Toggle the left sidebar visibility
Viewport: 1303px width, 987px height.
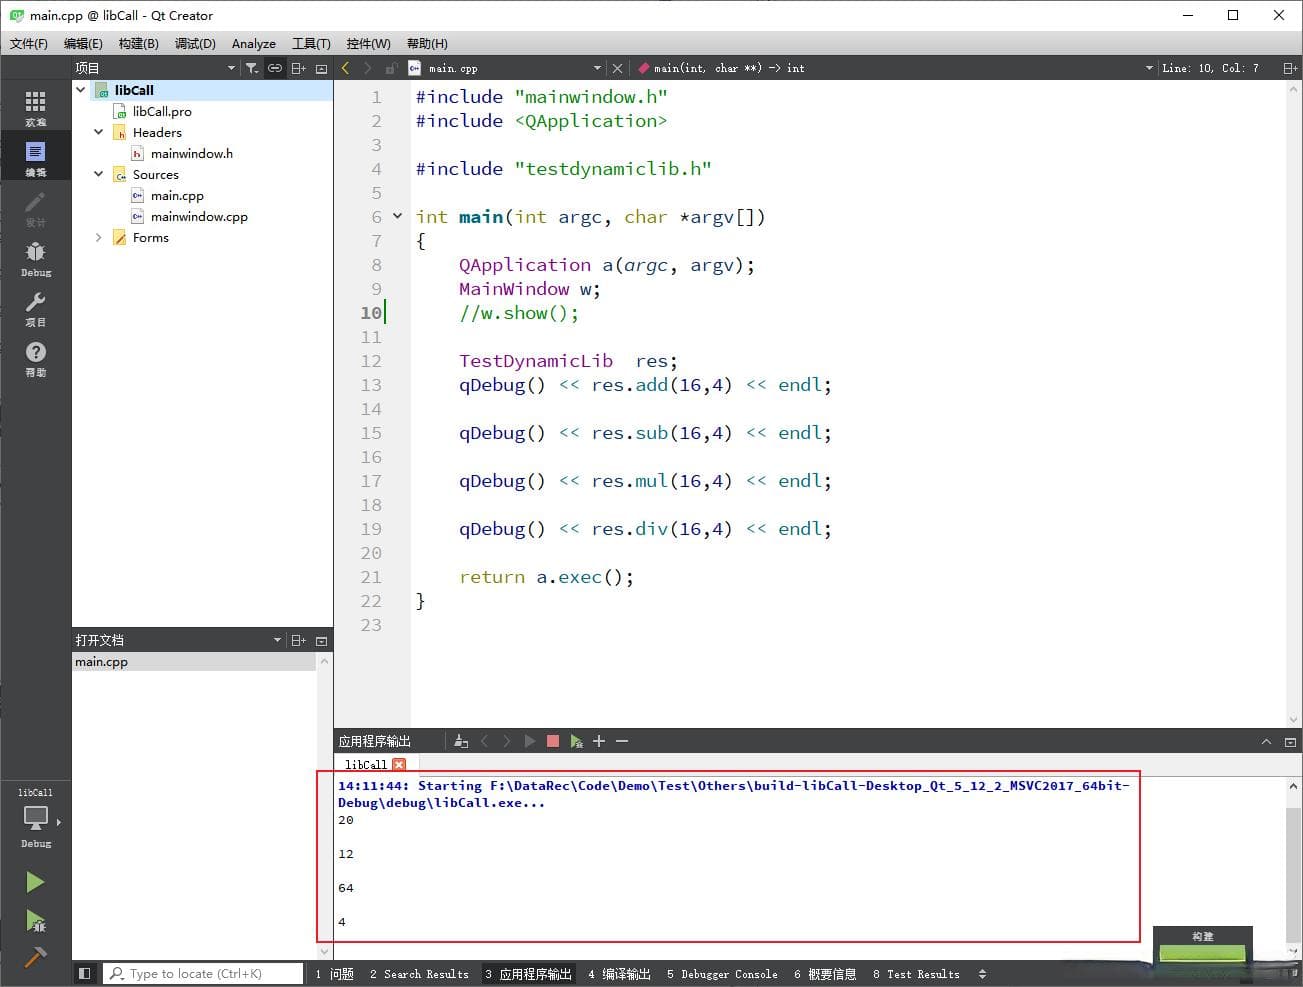(x=84, y=973)
